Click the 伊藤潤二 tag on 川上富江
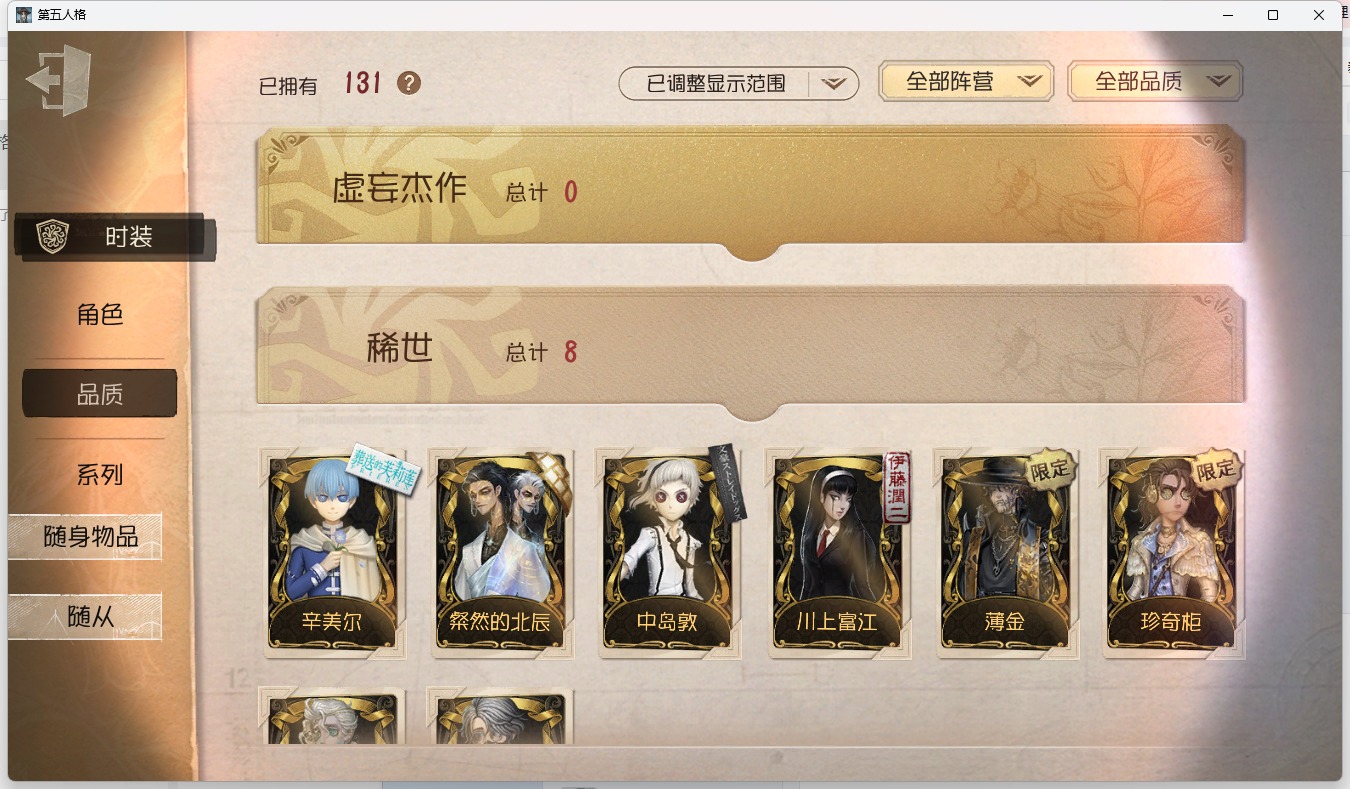The image size is (1350, 789). [x=896, y=487]
